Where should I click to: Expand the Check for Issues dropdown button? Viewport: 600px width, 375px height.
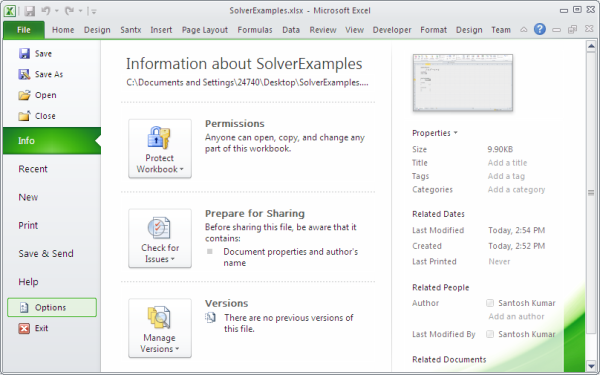click(x=160, y=238)
